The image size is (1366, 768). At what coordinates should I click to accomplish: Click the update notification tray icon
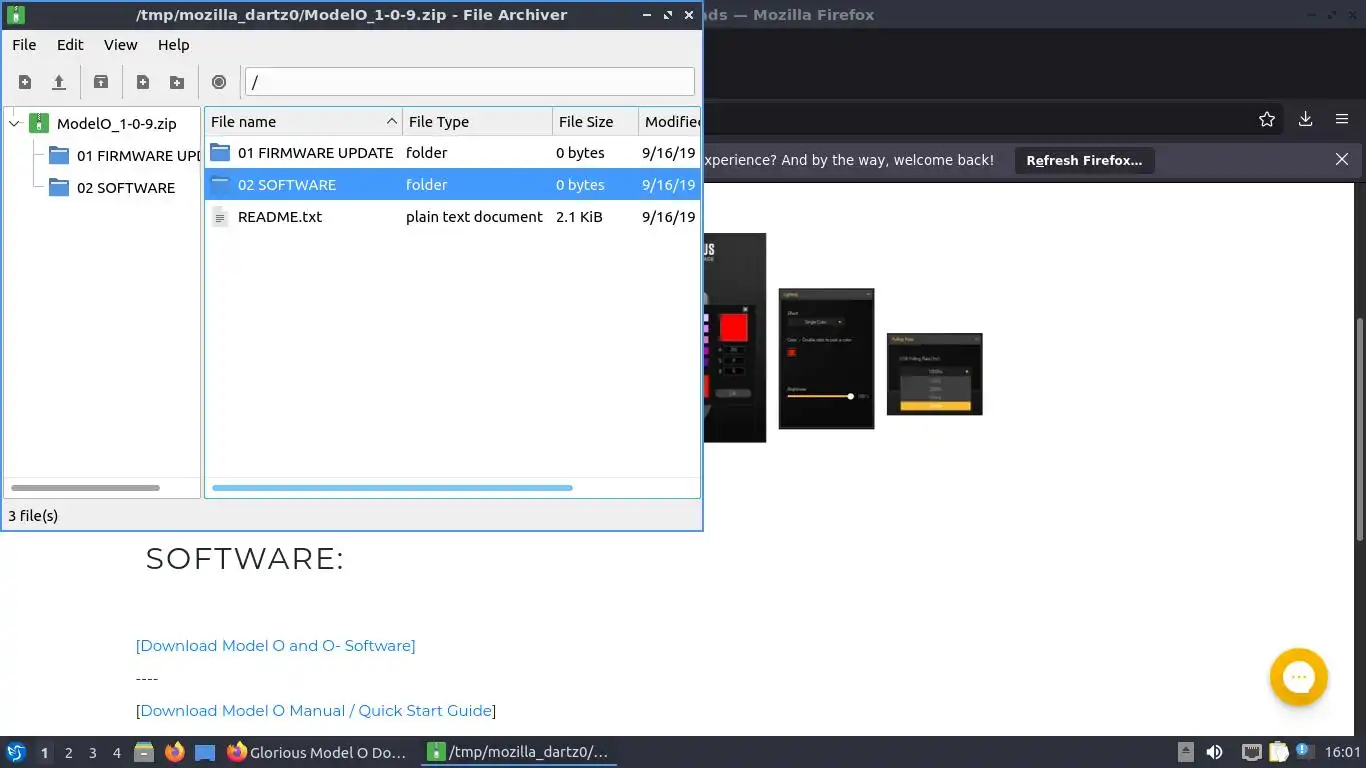tap(1304, 750)
